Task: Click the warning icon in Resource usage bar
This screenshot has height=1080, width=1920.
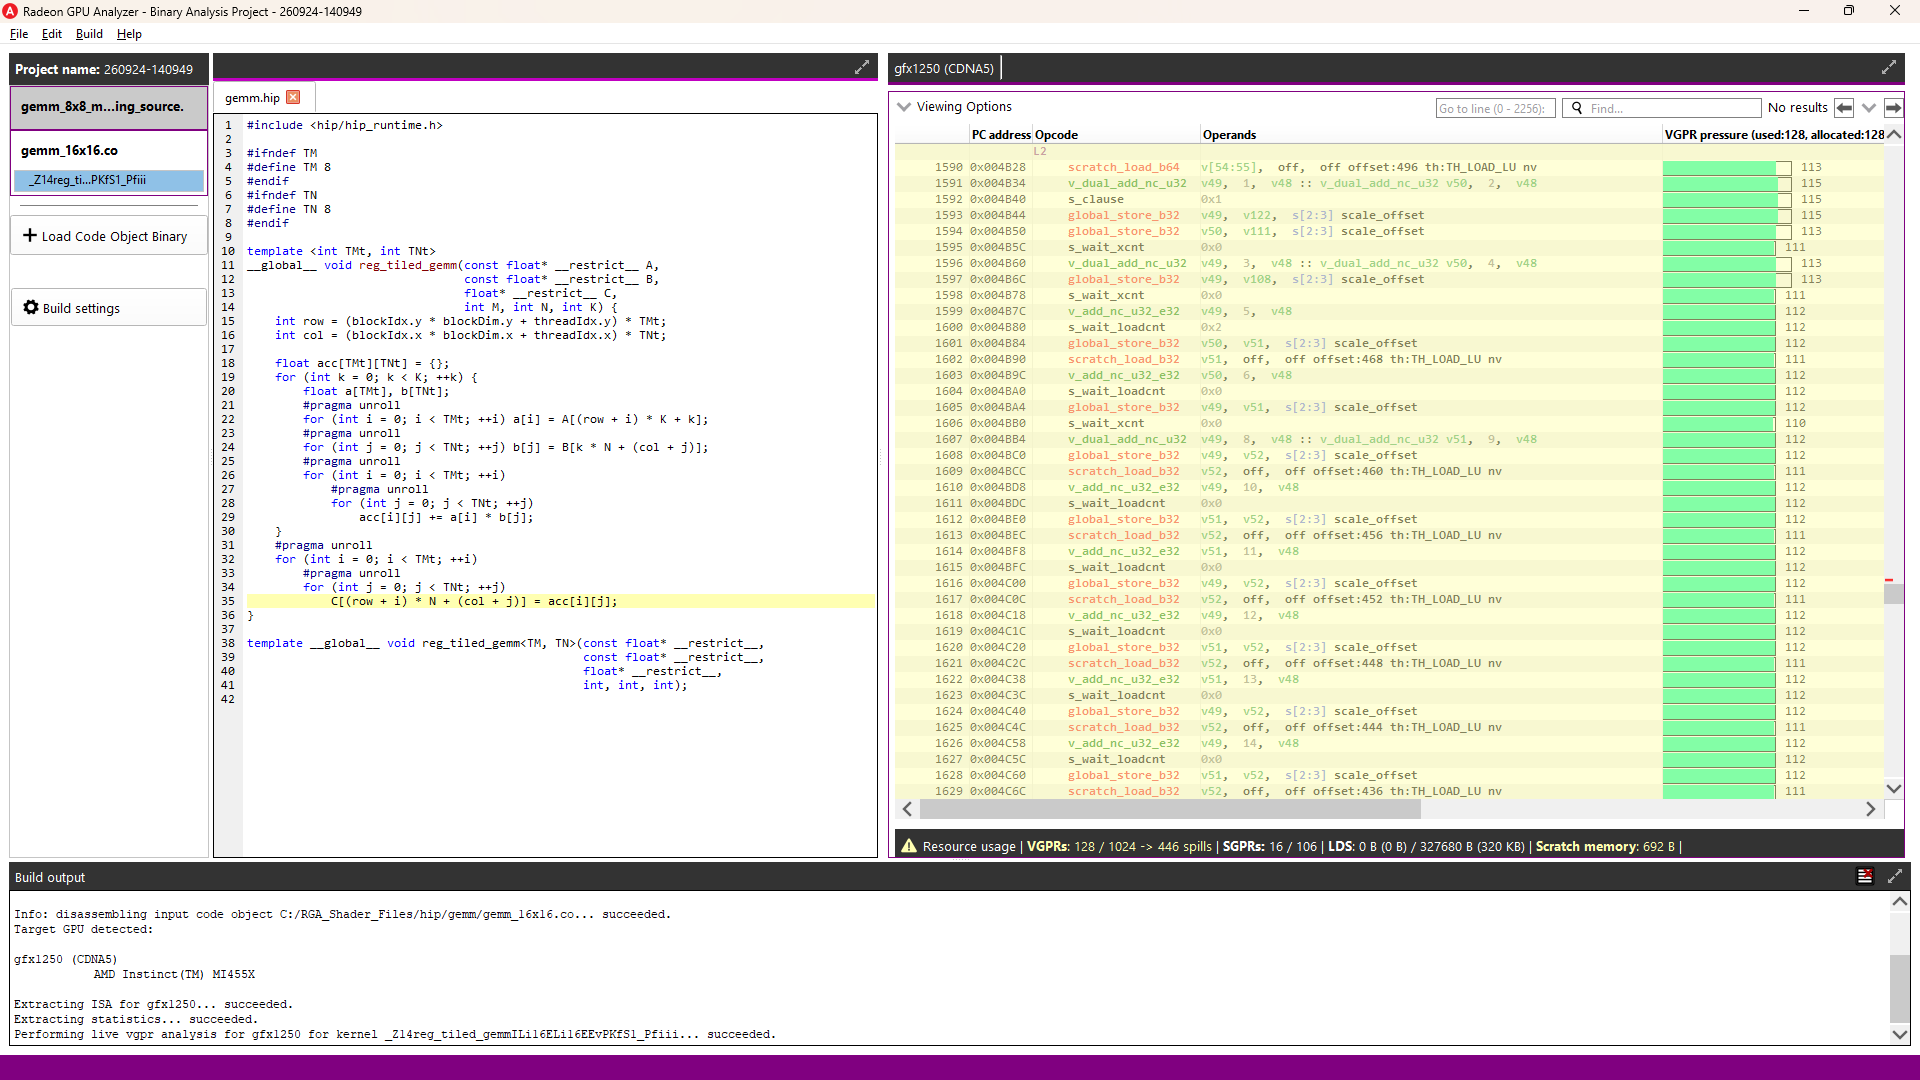Action: pos(908,846)
